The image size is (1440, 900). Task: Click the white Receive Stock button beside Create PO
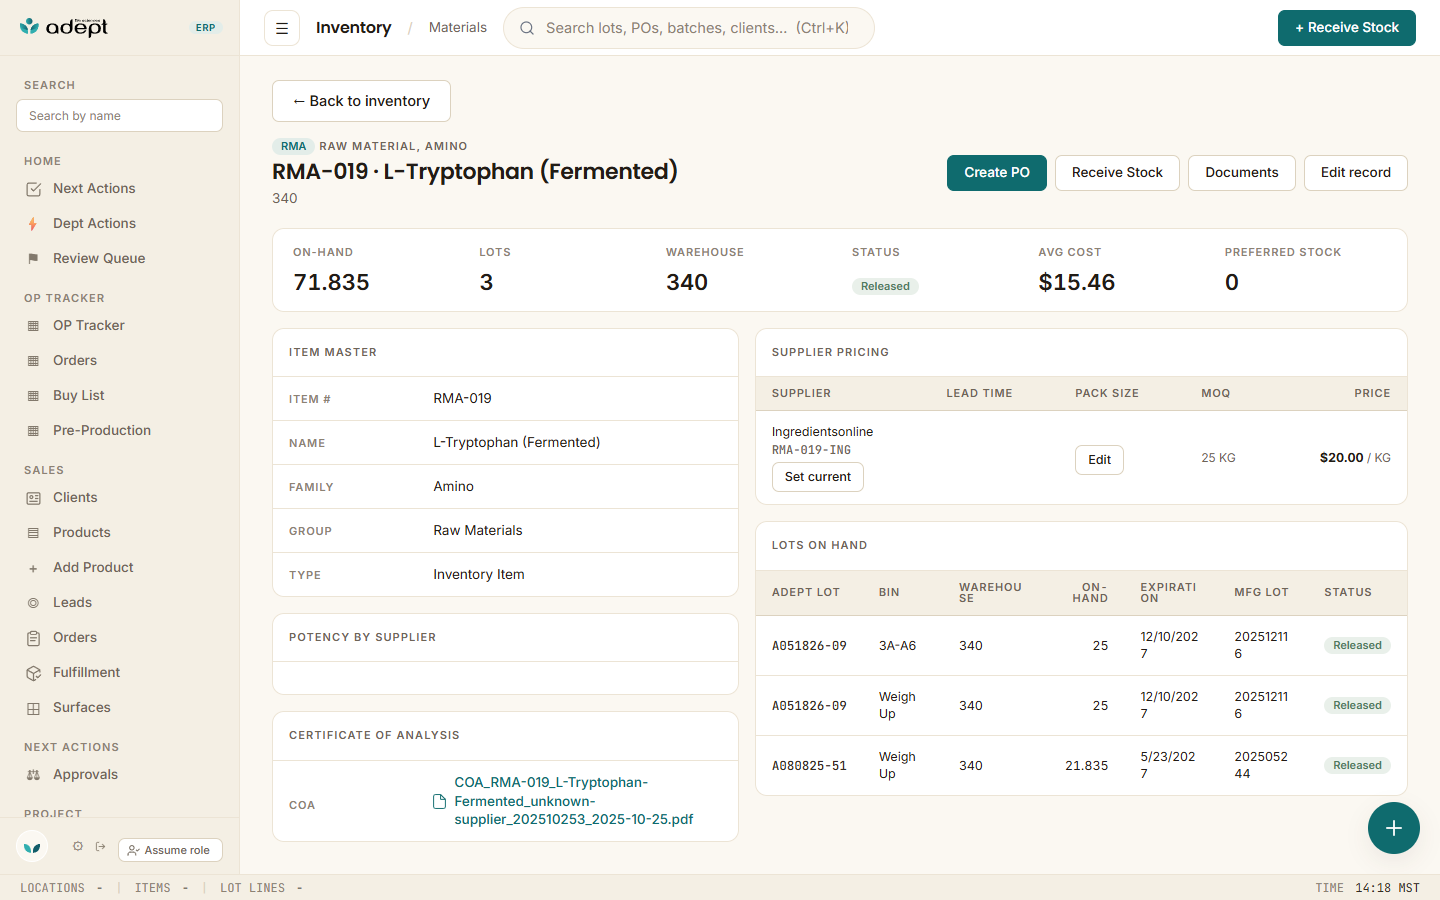click(x=1117, y=173)
